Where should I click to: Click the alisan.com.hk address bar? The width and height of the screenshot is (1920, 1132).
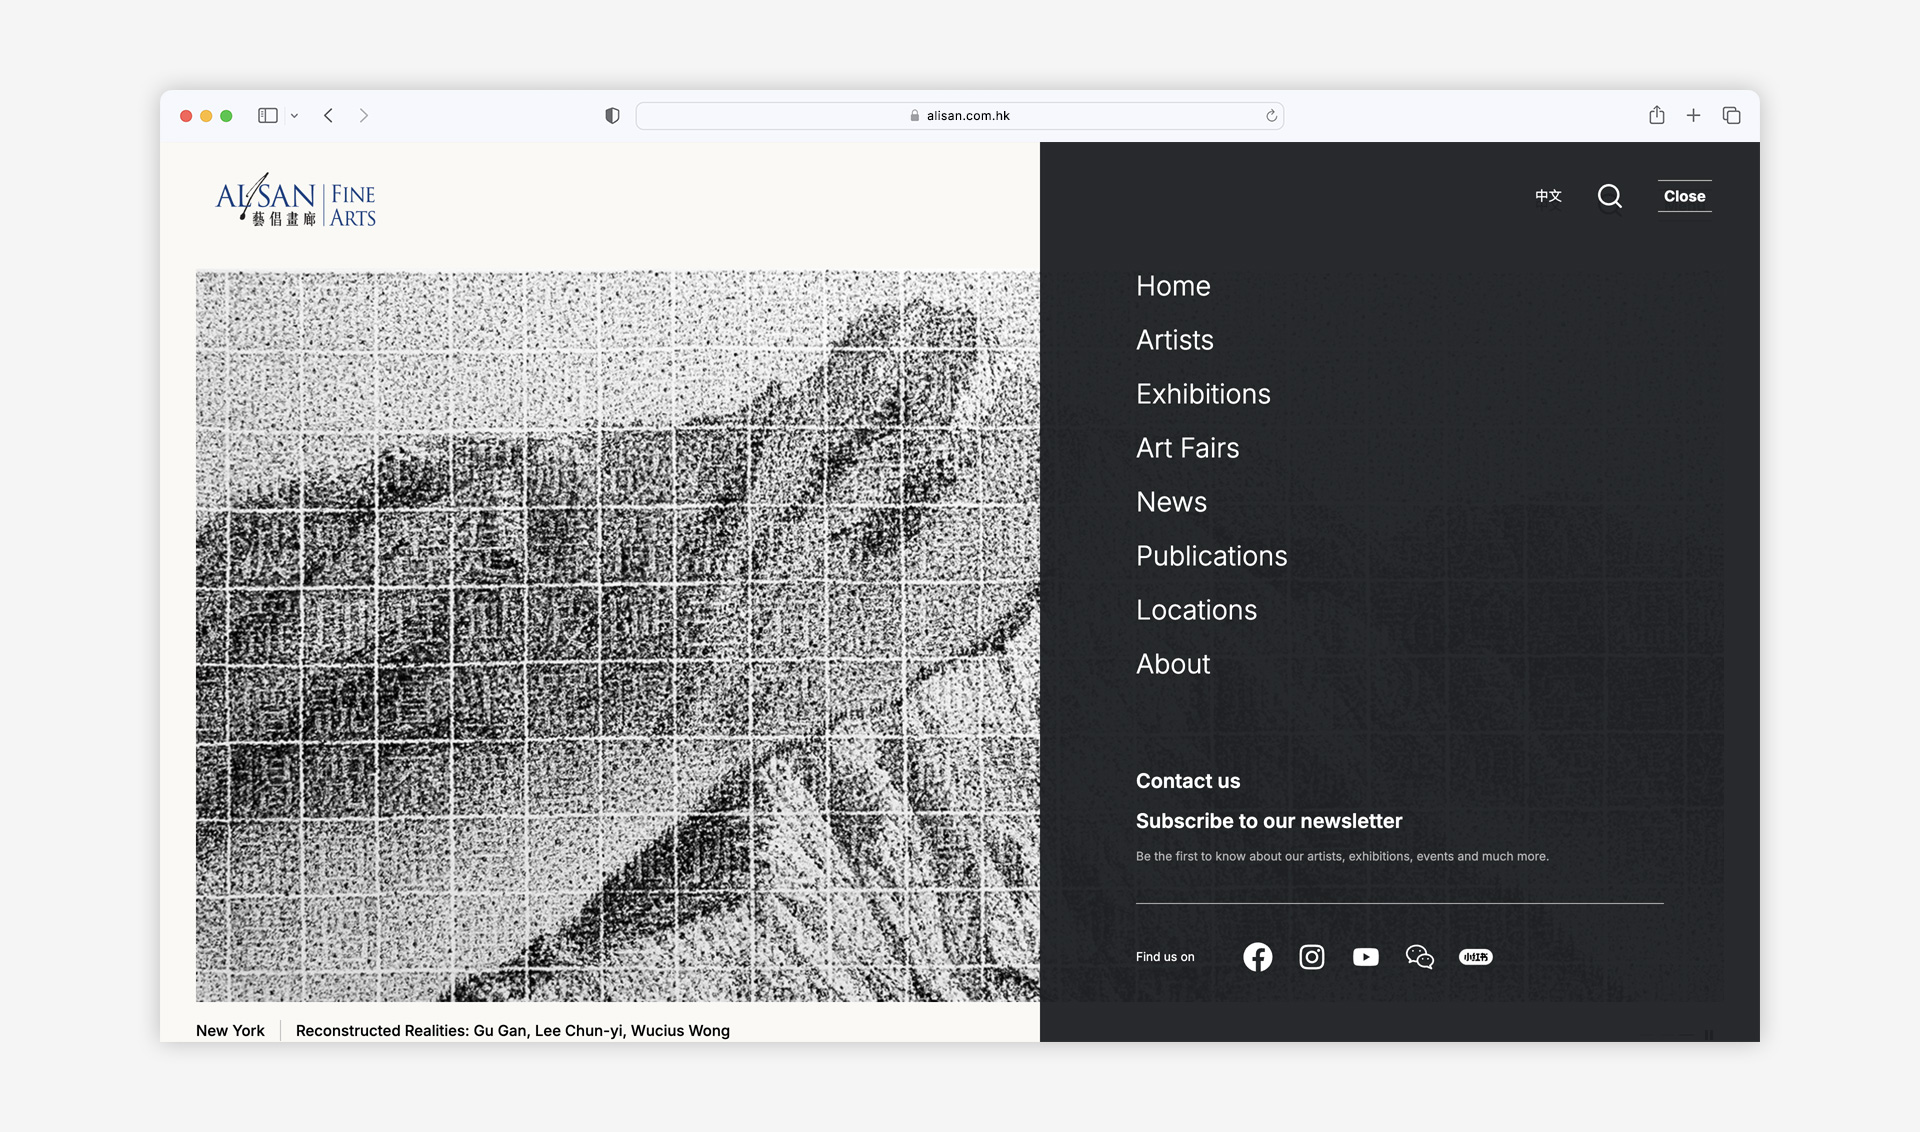pyautogui.click(x=960, y=116)
